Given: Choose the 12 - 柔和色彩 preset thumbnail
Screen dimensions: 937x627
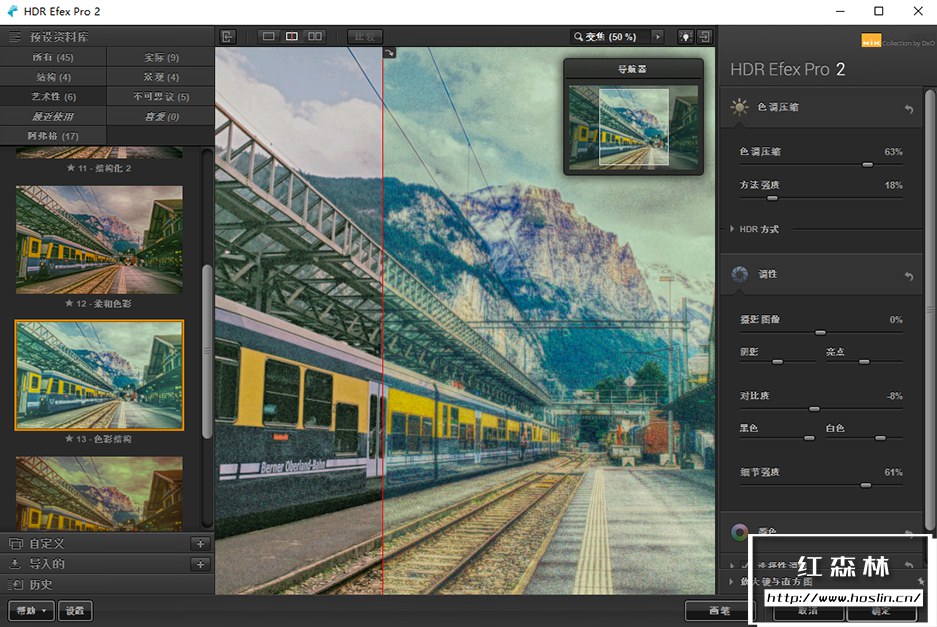Looking at the screenshot, I should point(99,239).
